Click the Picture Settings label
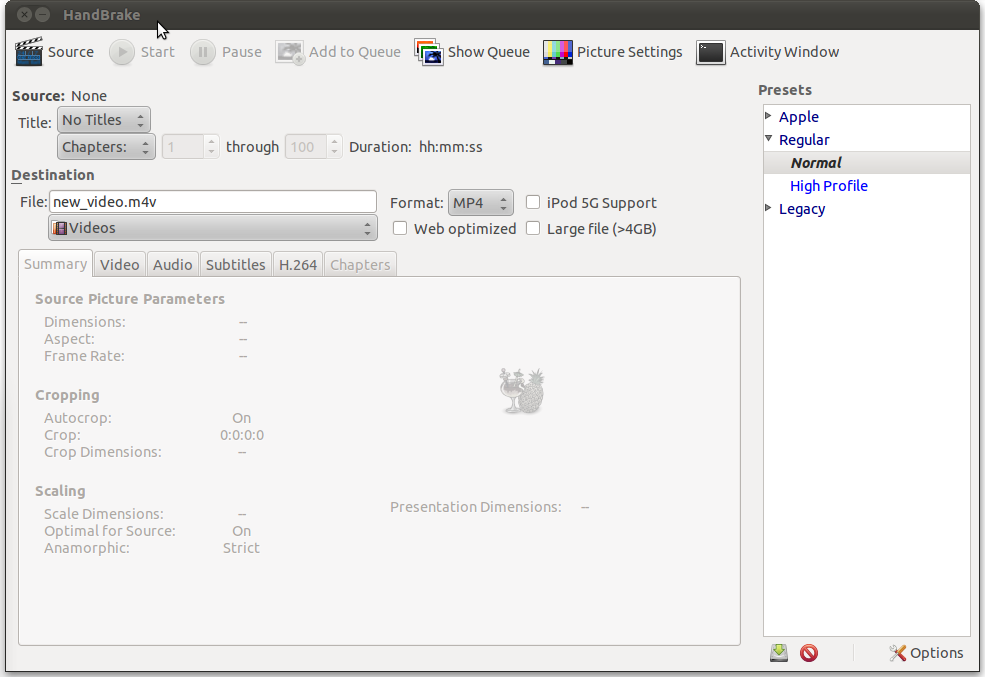This screenshot has height=677, width=985. tap(629, 52)
